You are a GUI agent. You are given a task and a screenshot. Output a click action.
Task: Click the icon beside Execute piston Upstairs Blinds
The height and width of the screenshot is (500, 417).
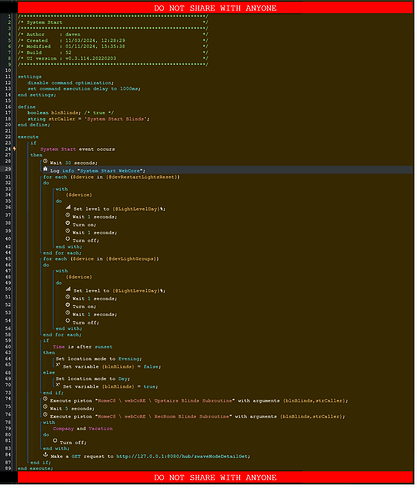point(45,399)
